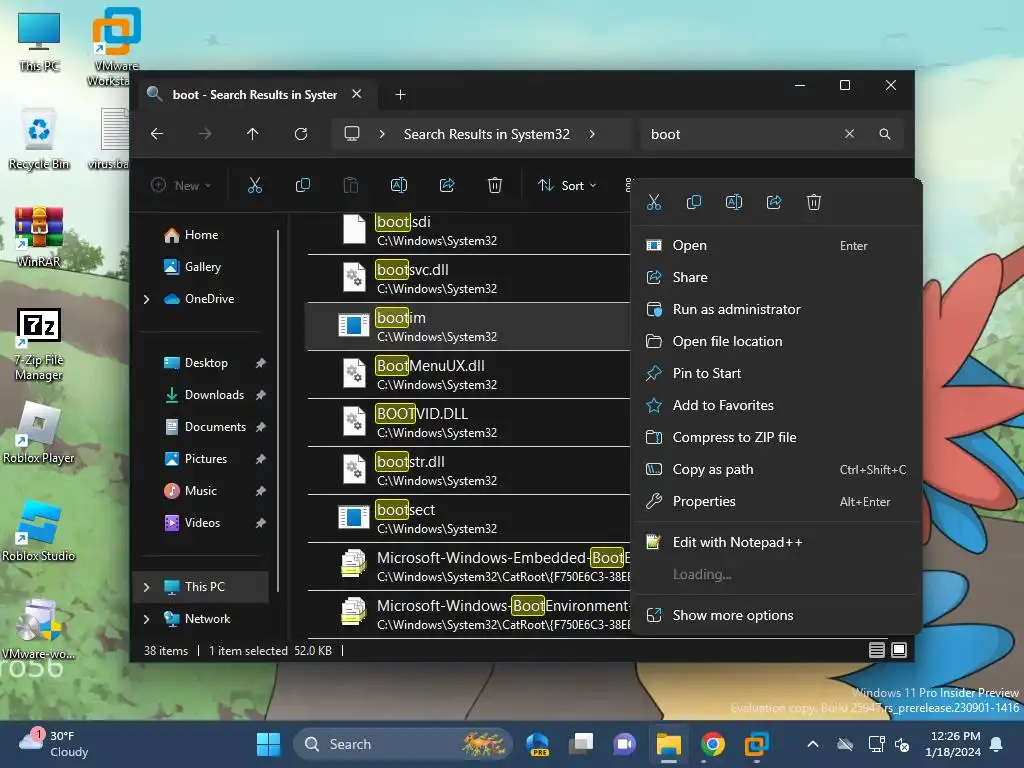Select Copy as path
The height and width of the screenshot is (768, 1024).
coord(777,470)
